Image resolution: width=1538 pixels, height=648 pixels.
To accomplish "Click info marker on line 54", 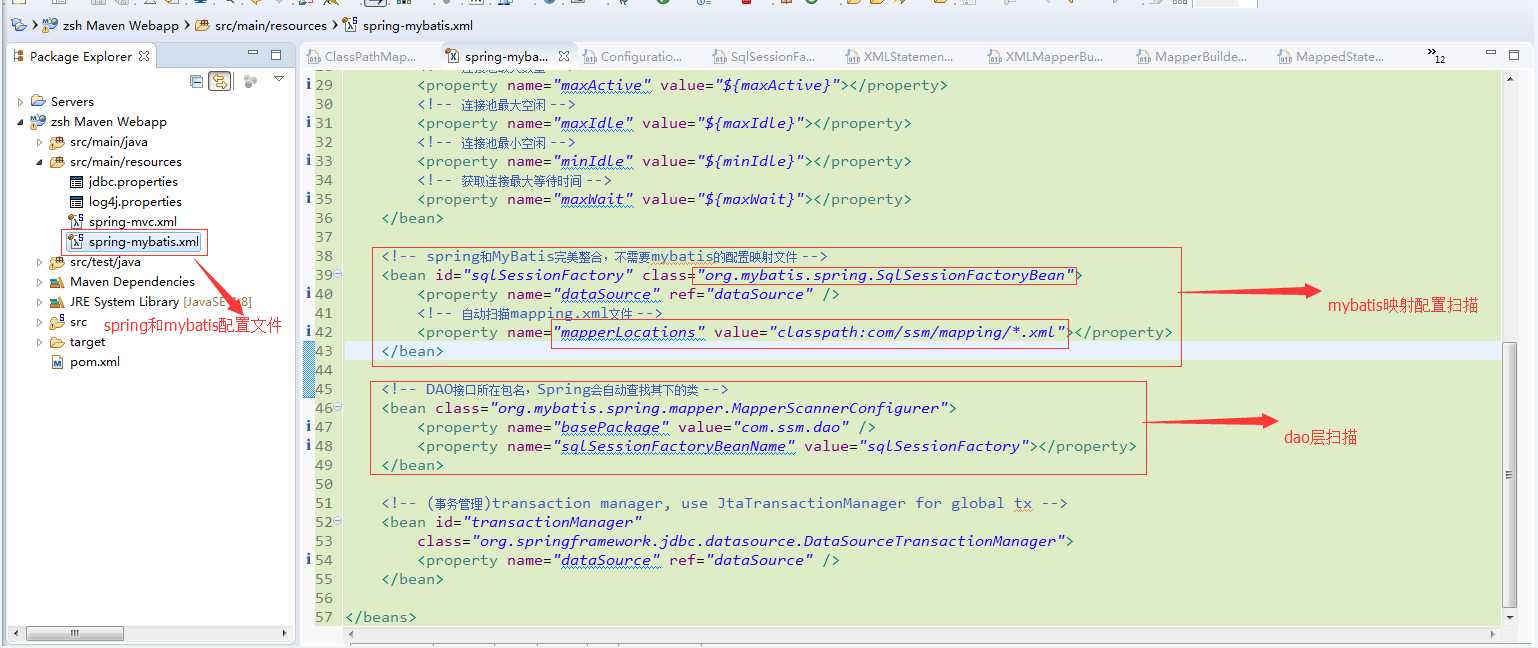I will point(308,560).
